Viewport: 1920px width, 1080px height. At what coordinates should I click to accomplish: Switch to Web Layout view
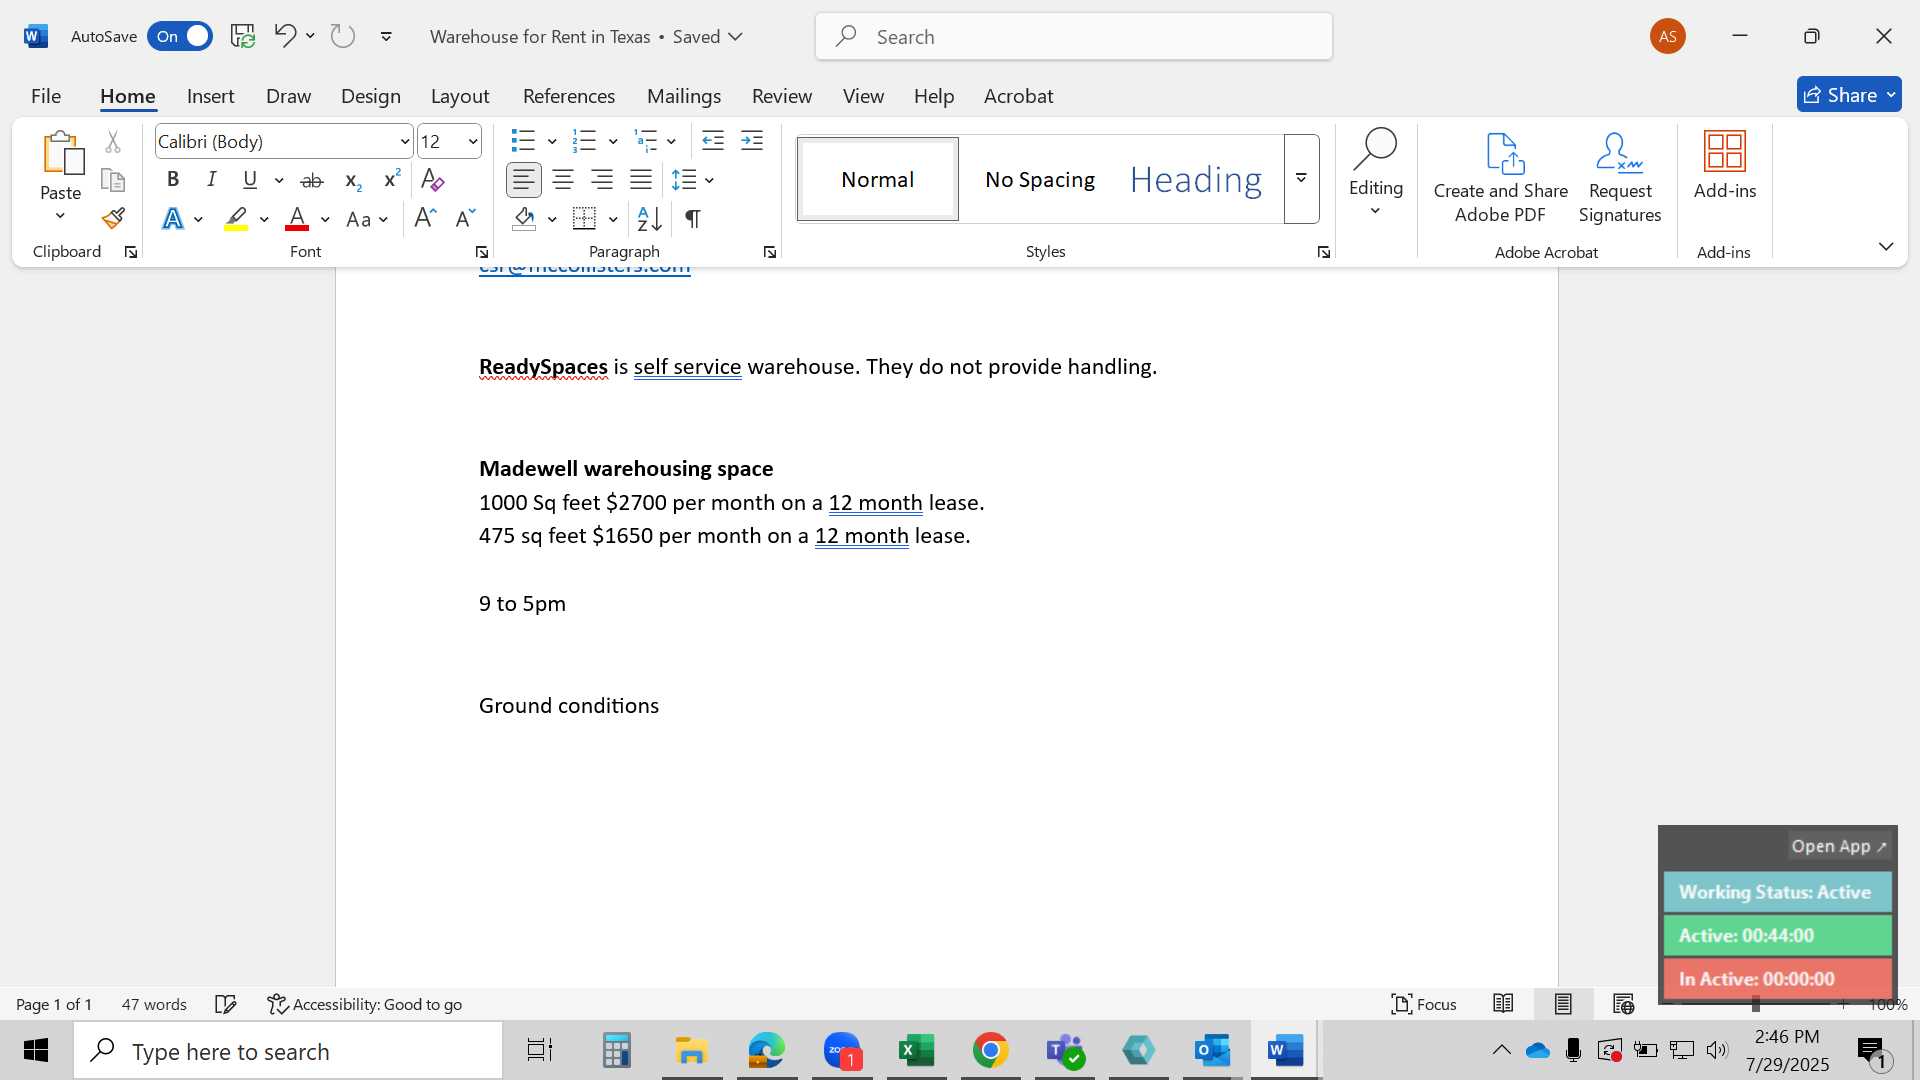[x=1624, y=1004]
